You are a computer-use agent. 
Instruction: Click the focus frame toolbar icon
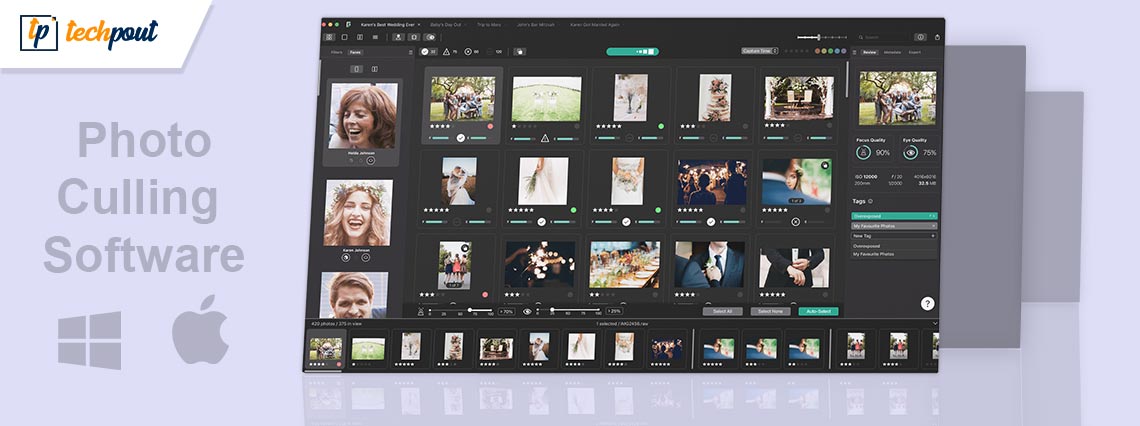pos(414,37)
